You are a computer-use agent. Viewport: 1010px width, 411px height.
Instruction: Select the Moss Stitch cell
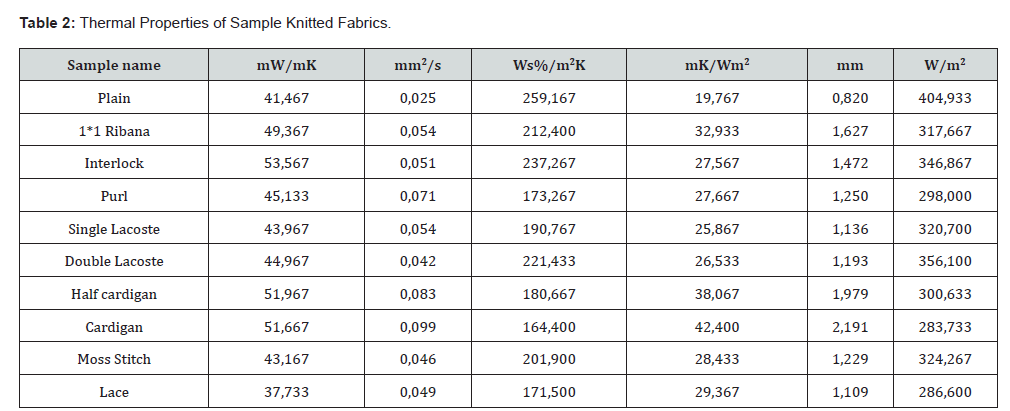pyautogui.click(x=114, y=359)
